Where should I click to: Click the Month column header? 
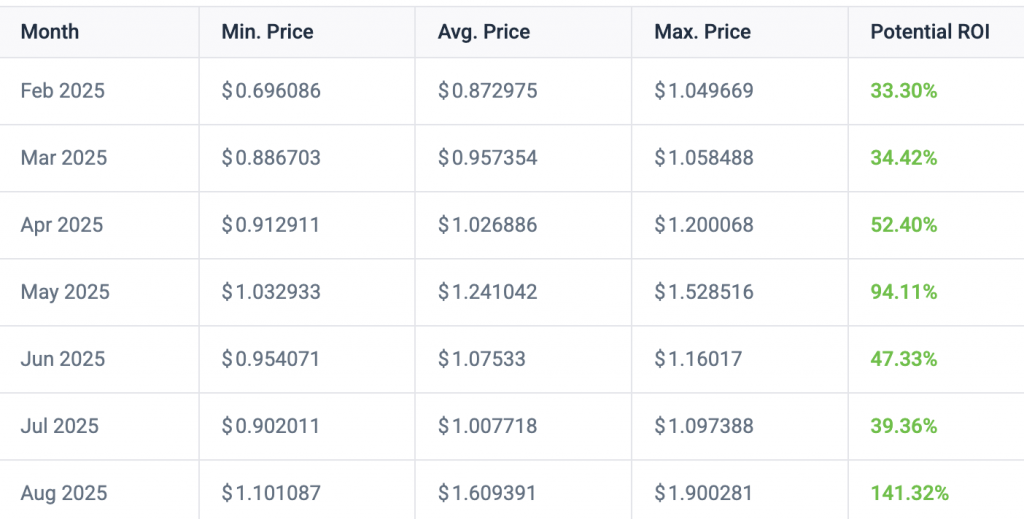coord(50,32)
